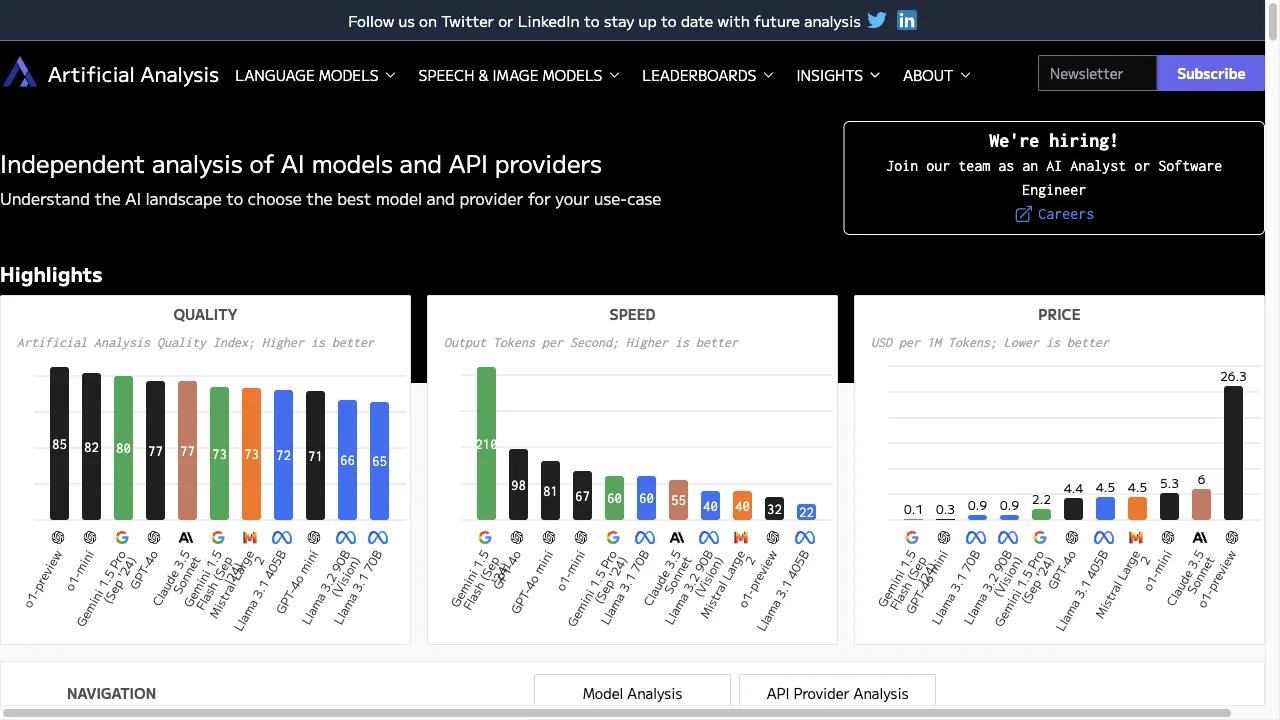Click Mistral logo under Mistral Large 2 in Speed chart

(741, 538)
